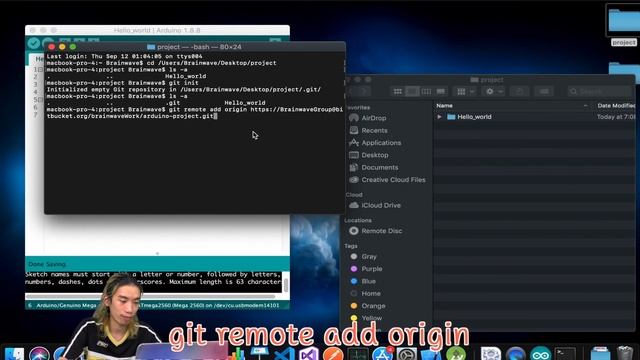Open System Preferences from Dock
The height and width of the screenshot is (360, 640).
[407, 353]
